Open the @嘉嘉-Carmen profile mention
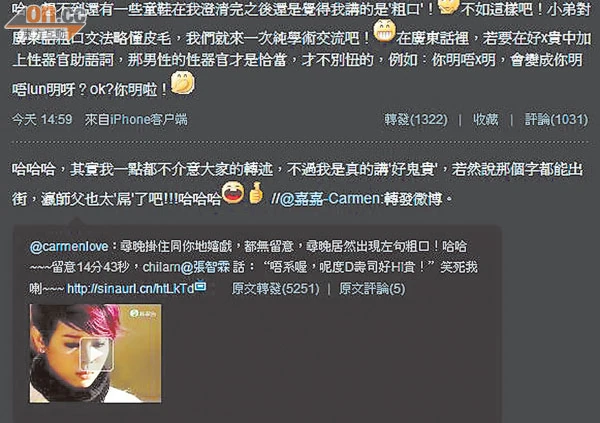This screenshot has width=600, height=423. point(329,199)
